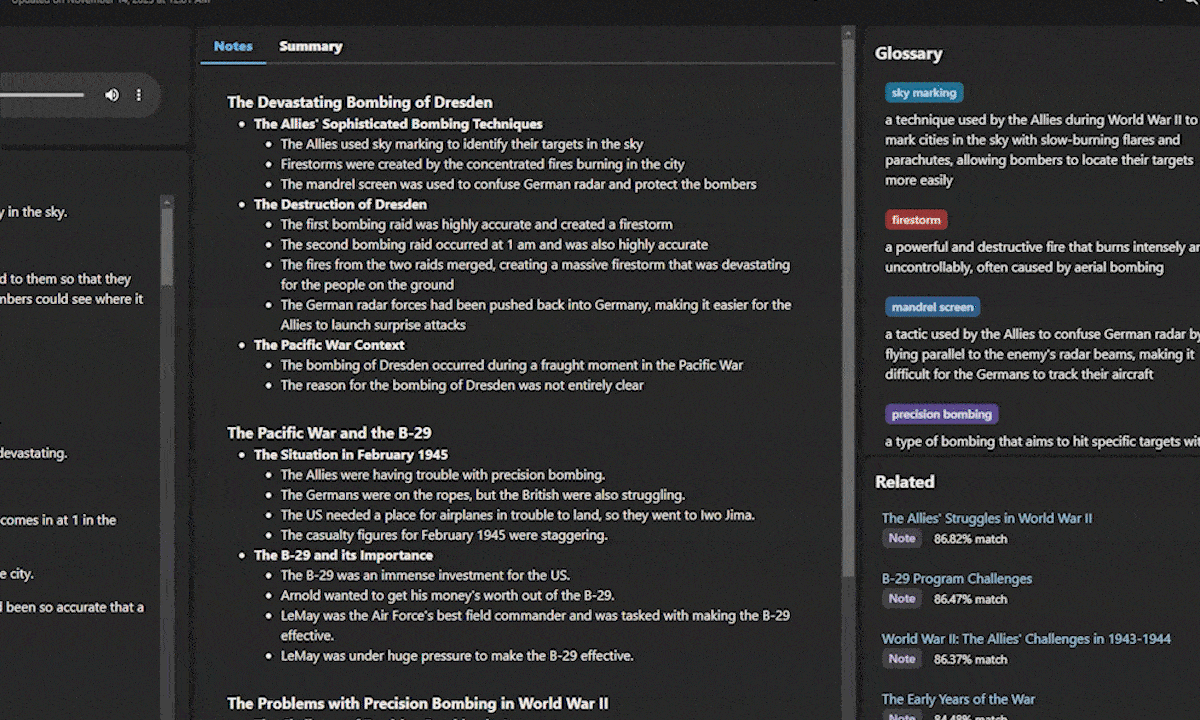The width and height of the screenshot is (1200, 720).
Task: Click the "Devastating Bombing of Dresden" heading
Action: tap(359, 102)
